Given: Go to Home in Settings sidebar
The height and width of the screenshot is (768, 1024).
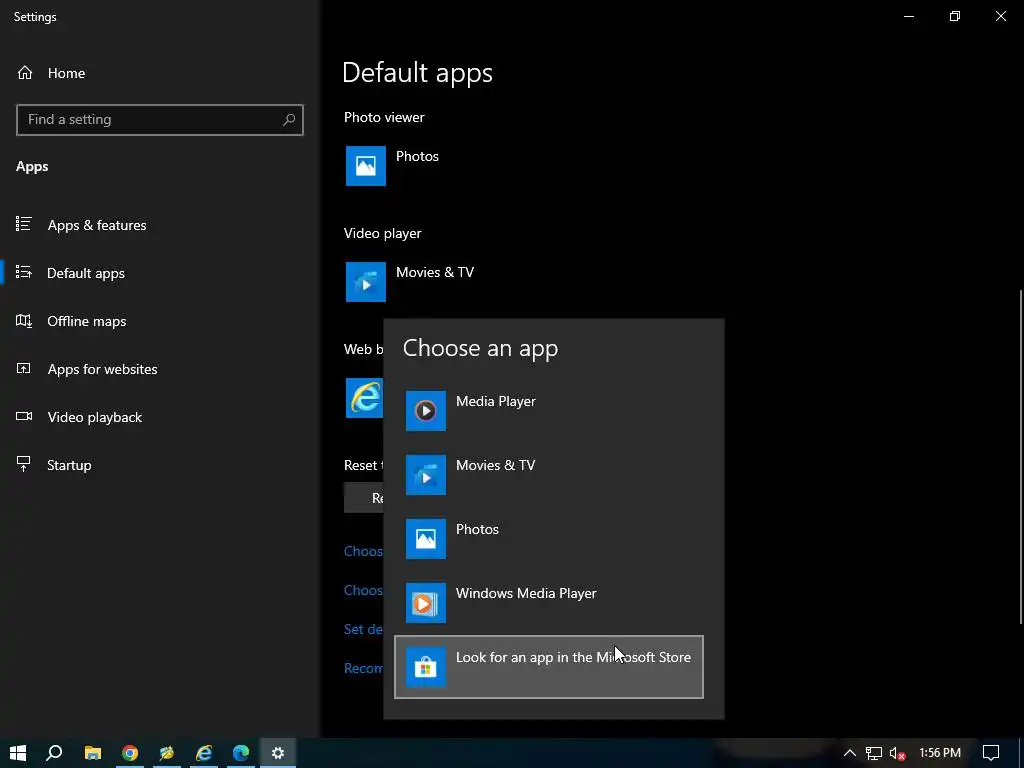Looking at the screenshot, I should click(66, 73).
